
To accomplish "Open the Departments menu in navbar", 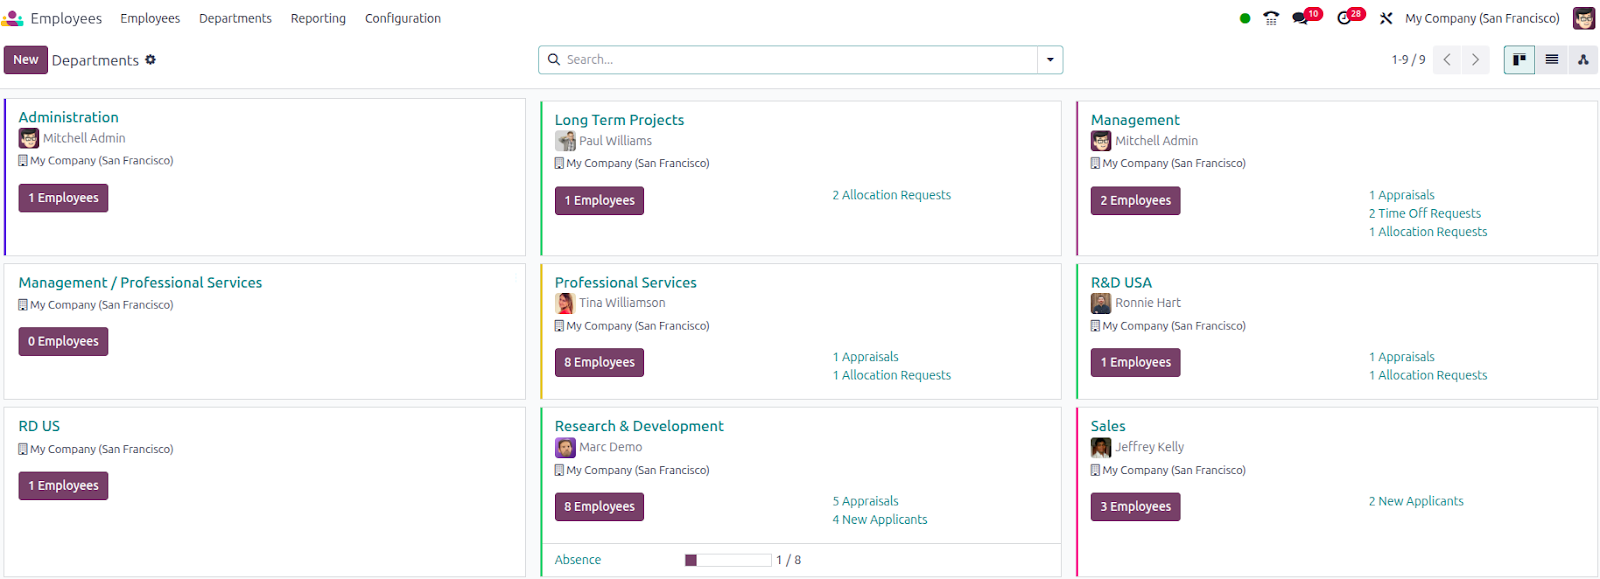I will (x=235, y=18).
